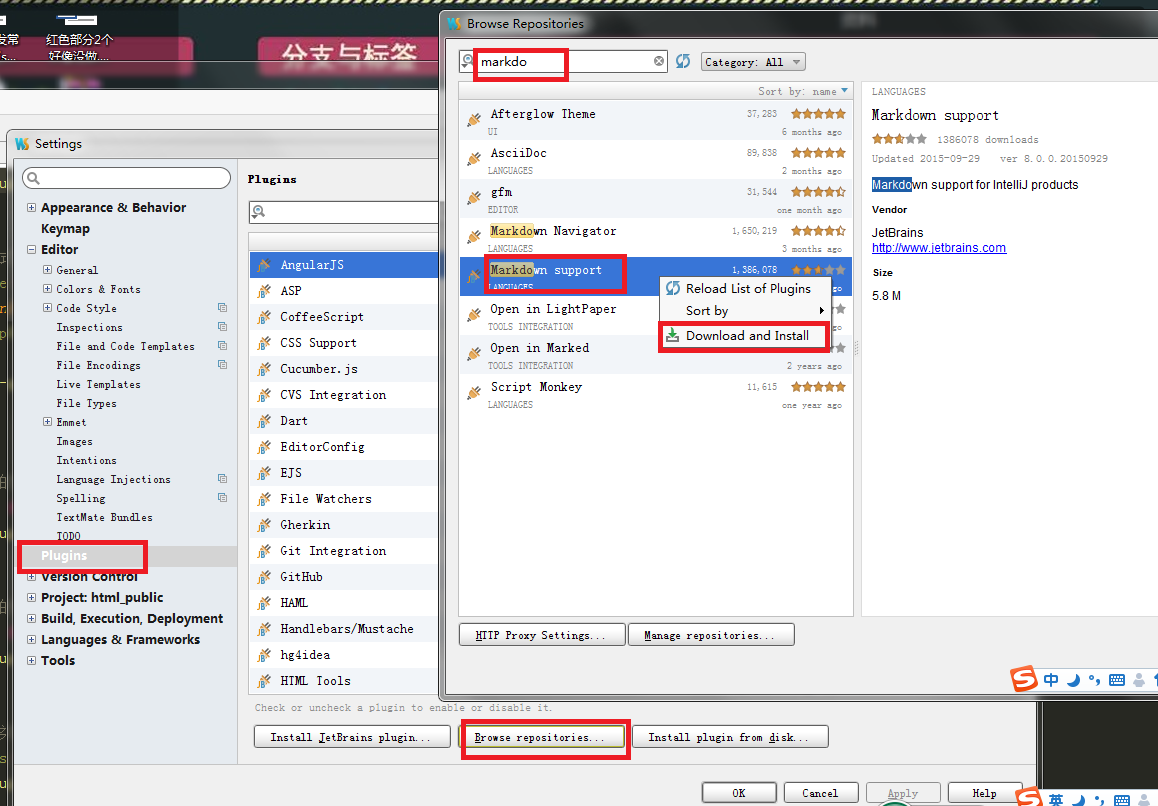Open the jetbrains.com vendor link

click(938, 247)
